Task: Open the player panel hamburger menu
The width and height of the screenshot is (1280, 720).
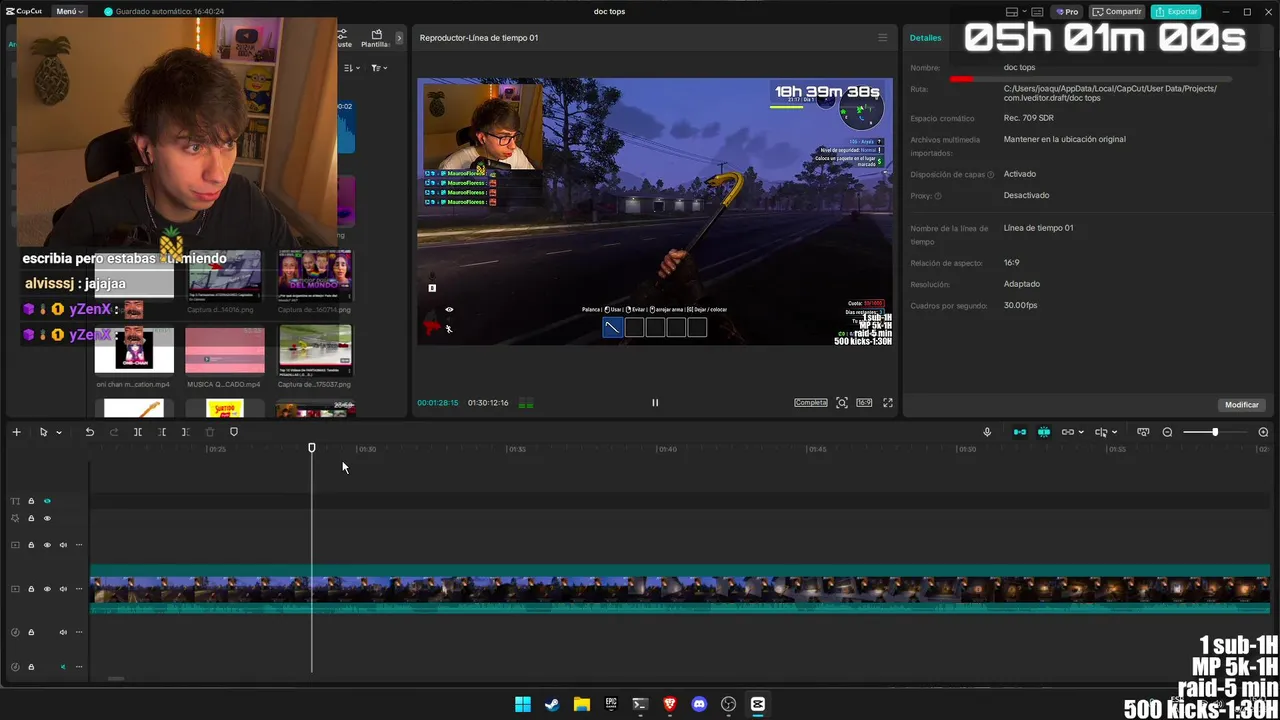Action: (882, 38)
